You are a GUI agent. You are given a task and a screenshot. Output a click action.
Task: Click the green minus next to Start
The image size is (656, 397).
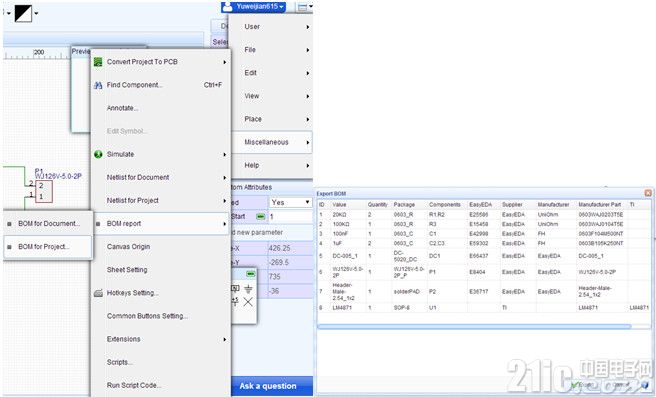tap(260, 217)
